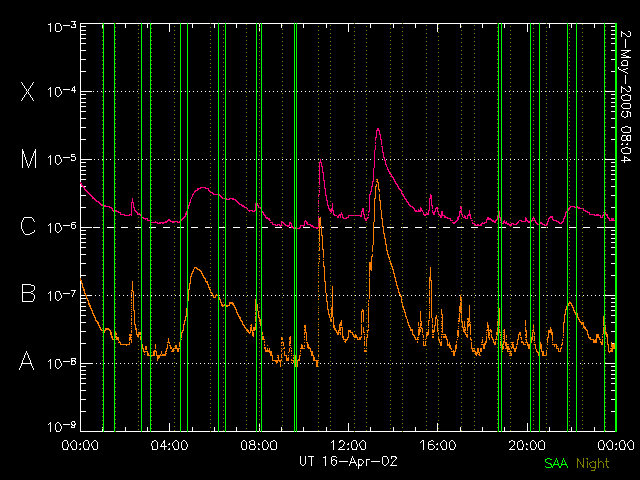Click the orange curve bump near 05:00
Viewport: 640px width, 480px height.
[x=196, y=268]
